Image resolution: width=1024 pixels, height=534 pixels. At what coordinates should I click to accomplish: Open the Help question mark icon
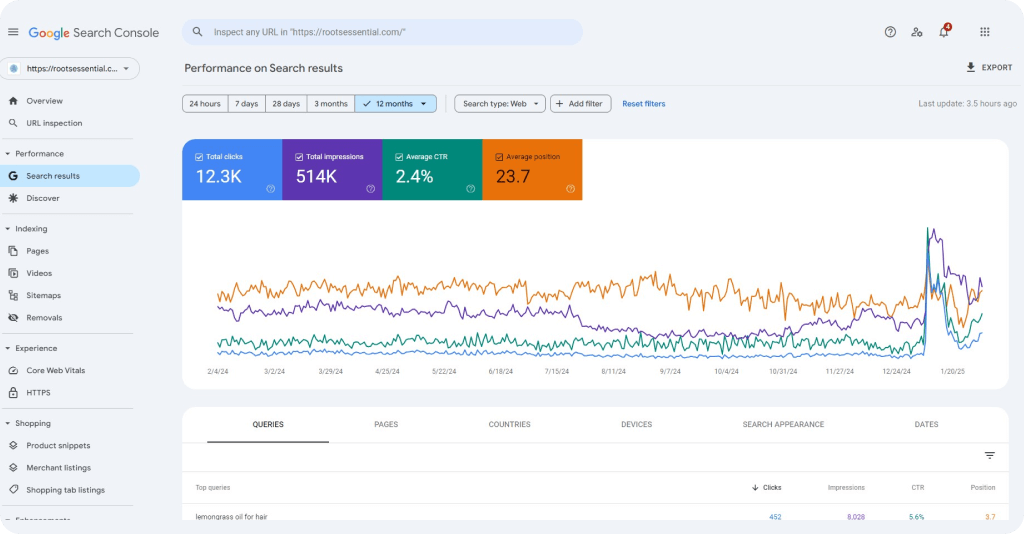pos(890,32)
